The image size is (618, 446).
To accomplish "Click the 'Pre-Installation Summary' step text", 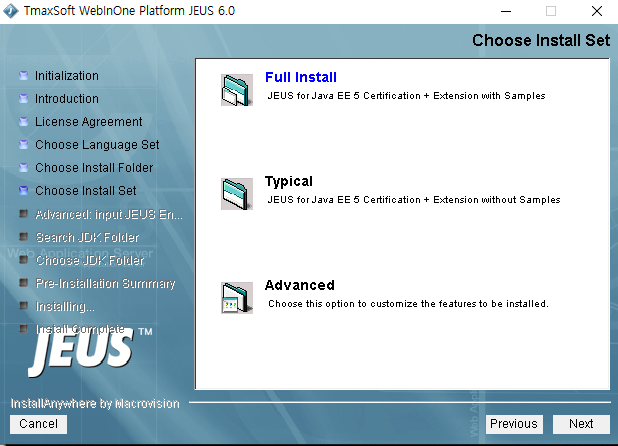I will (x=105, y=283).
